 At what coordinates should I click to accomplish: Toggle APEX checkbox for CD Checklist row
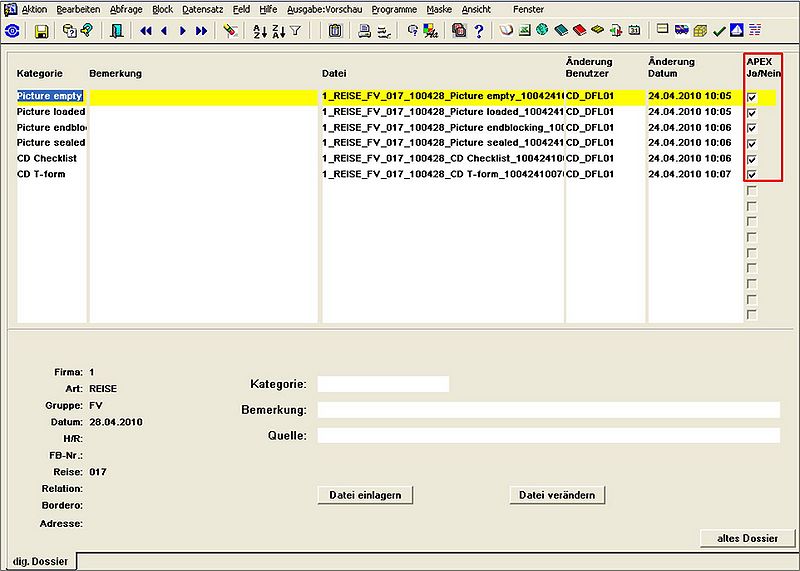point(752,159)
